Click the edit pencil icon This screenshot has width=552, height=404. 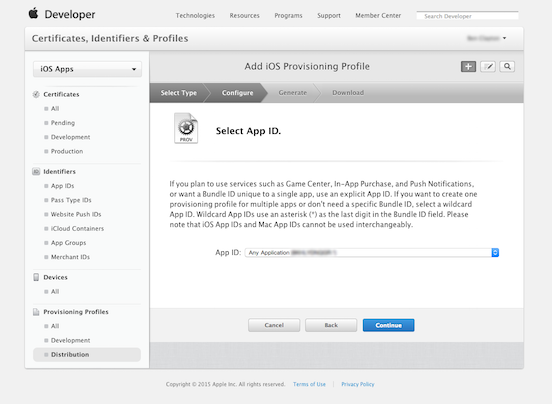(488, 67)
